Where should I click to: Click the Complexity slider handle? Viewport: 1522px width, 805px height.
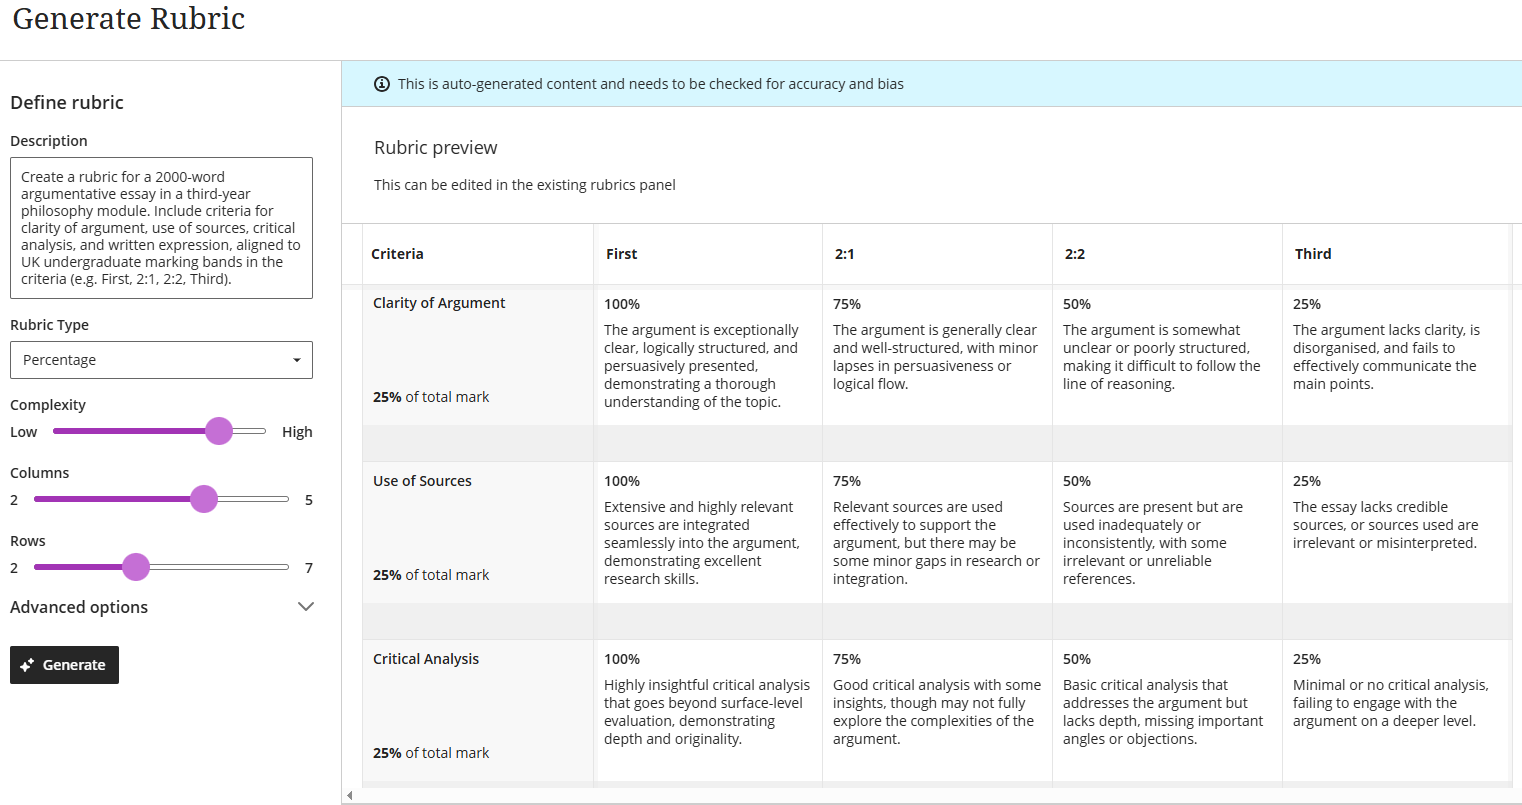(x=219, y=431)
